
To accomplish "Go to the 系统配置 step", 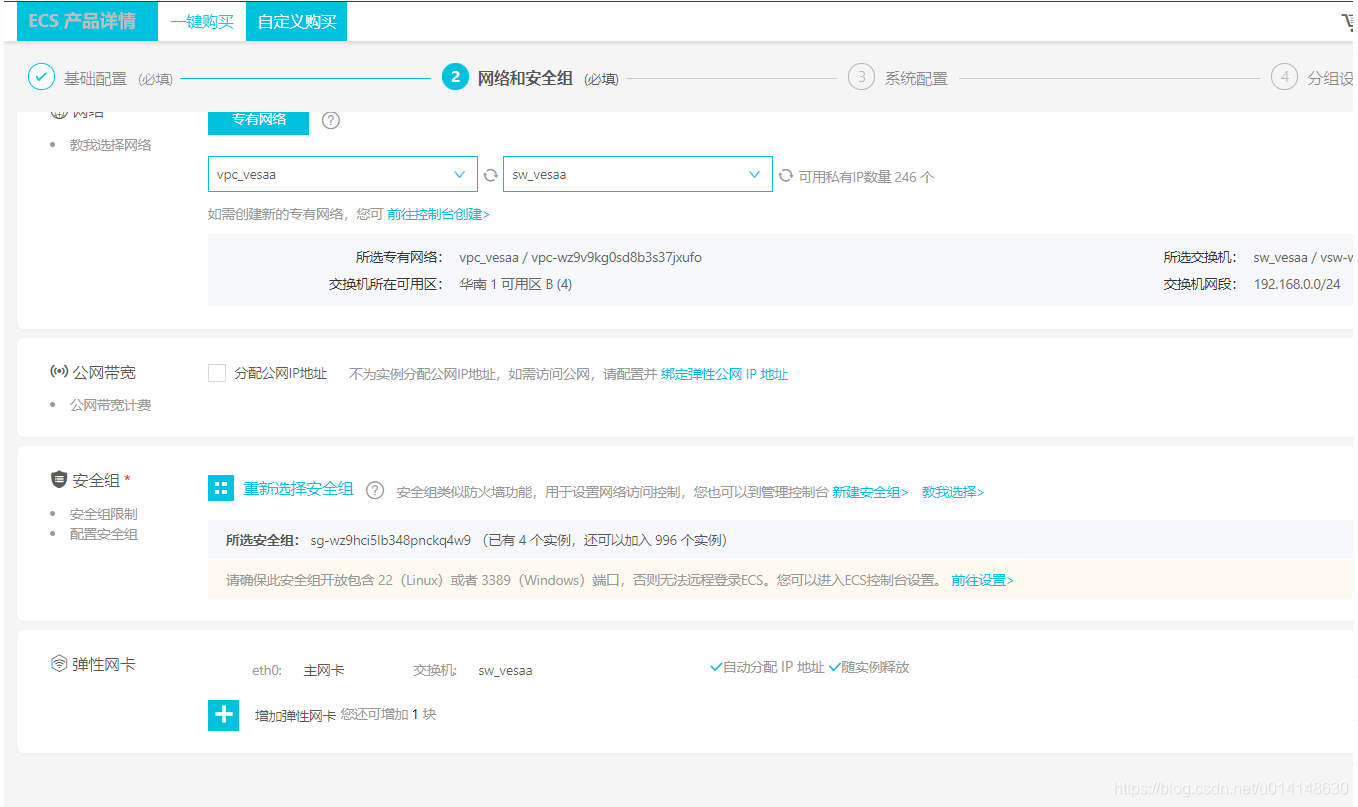I will coord(916,78).
